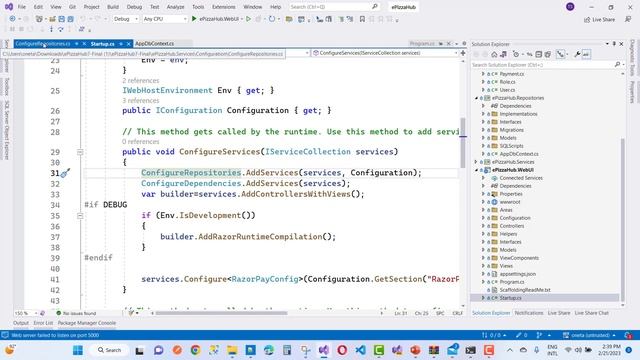Click the editor horizontal scrollbar thumb

tap(221, 313)
